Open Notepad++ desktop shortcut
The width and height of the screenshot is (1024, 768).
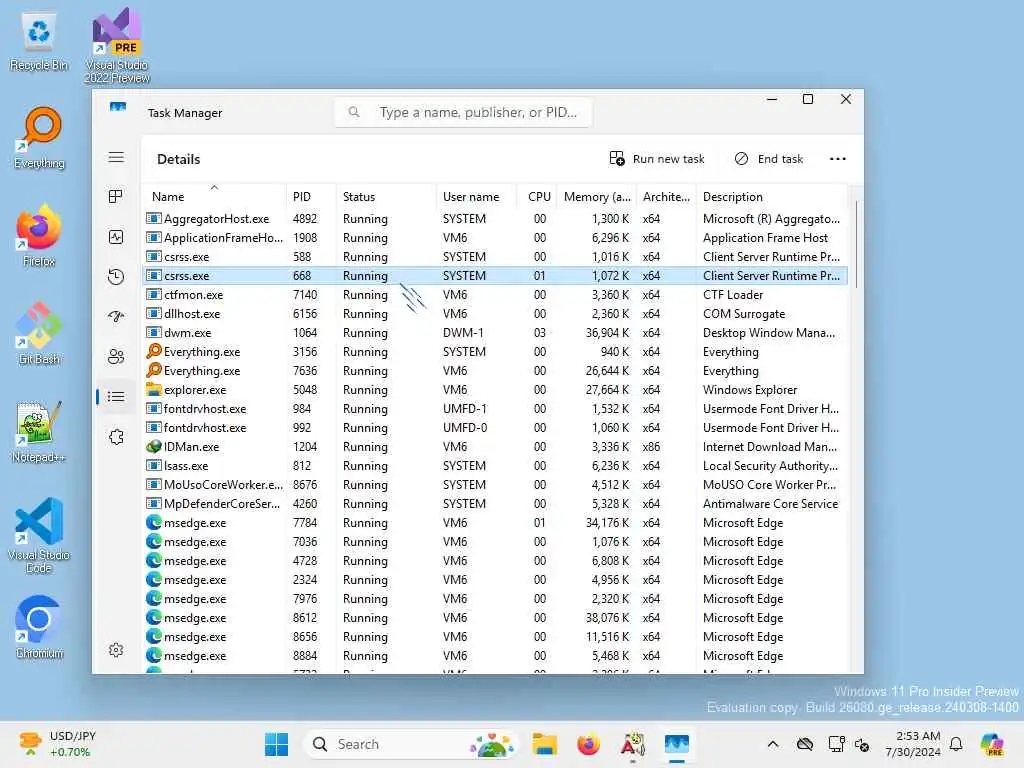point(39,432)
